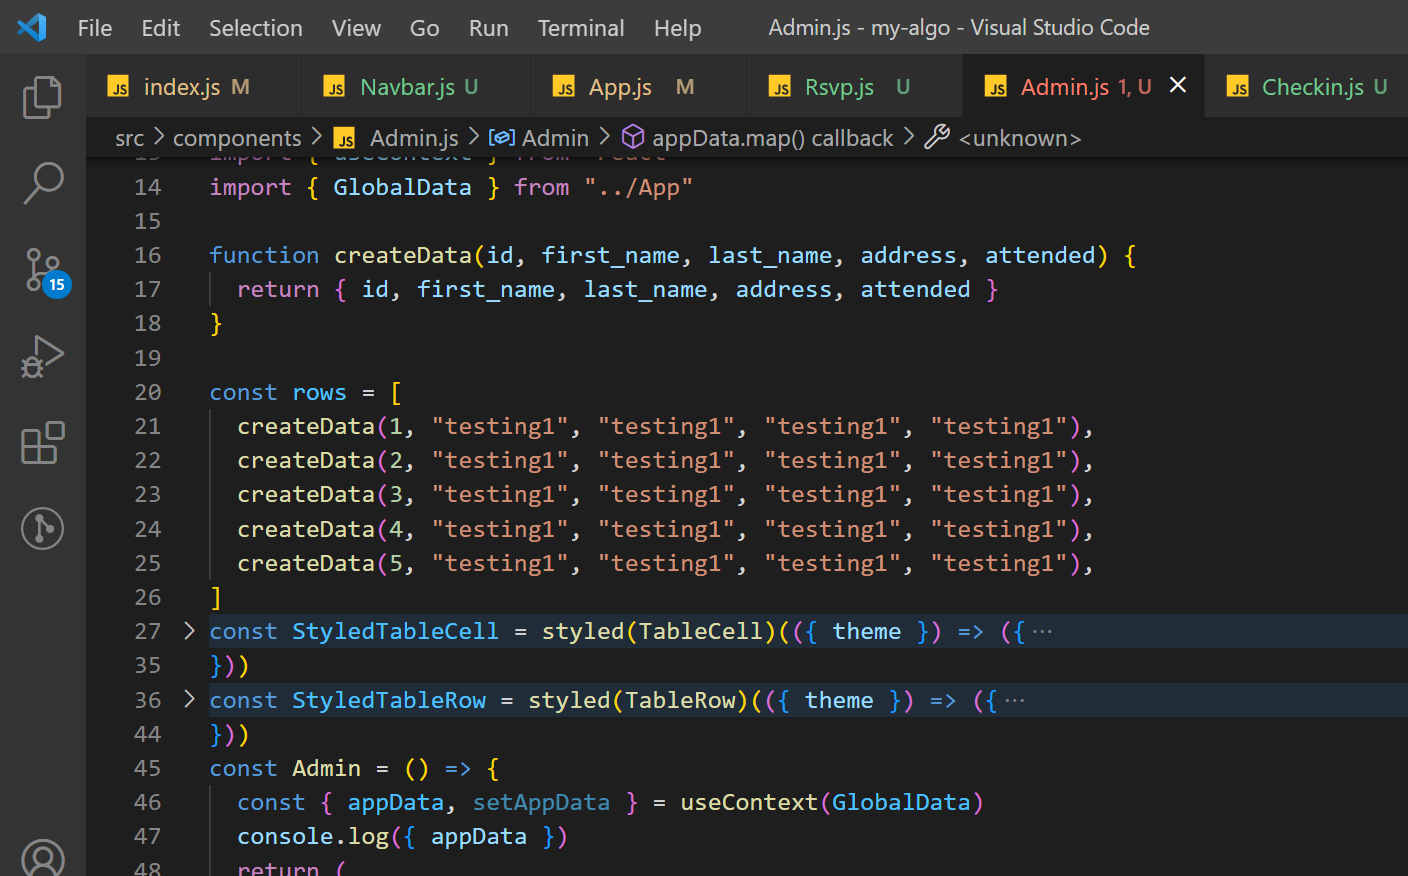1408x876 pixels.
Task: Open the Go menu
Action: [425, 28]
